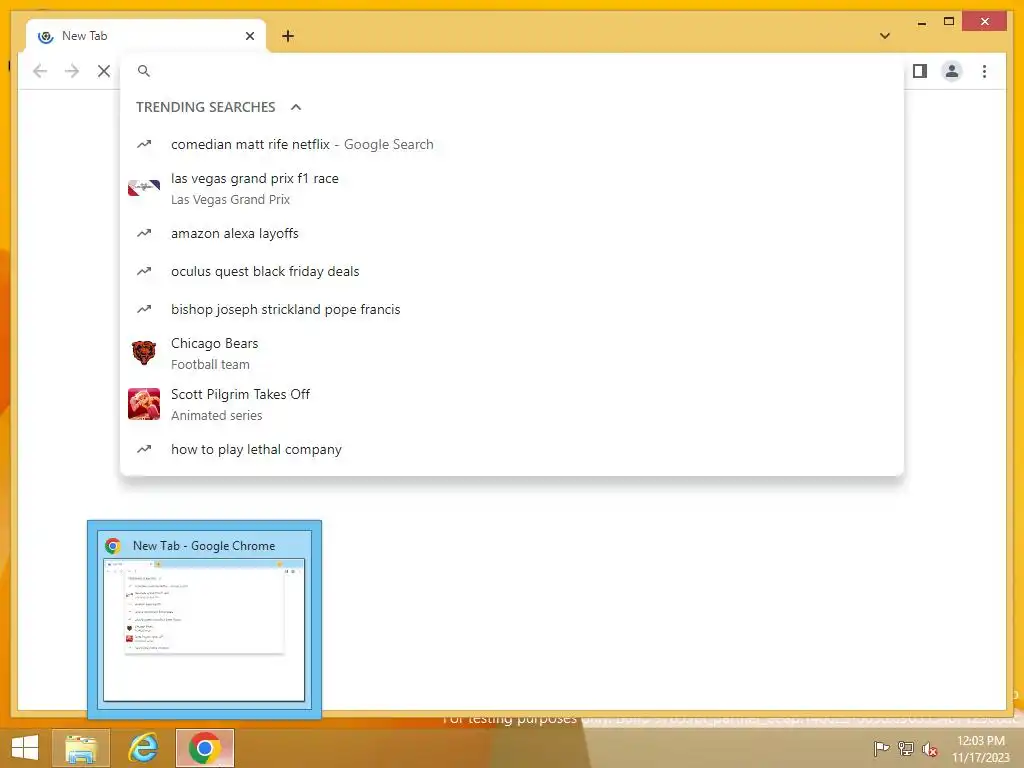
Task: Select the Chicago Bears suggestion
Action: coord(512,353)
